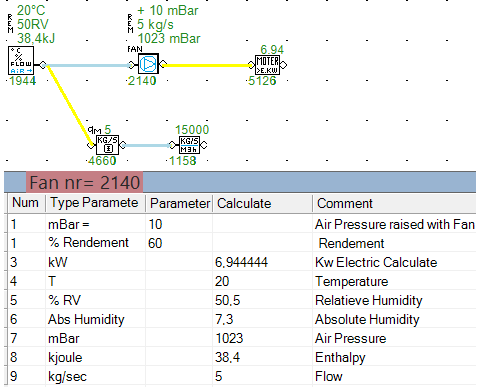Click the input connector of KG/S block 4660
The width and height of the screenshot is (478, 391).
pos(91,145)
